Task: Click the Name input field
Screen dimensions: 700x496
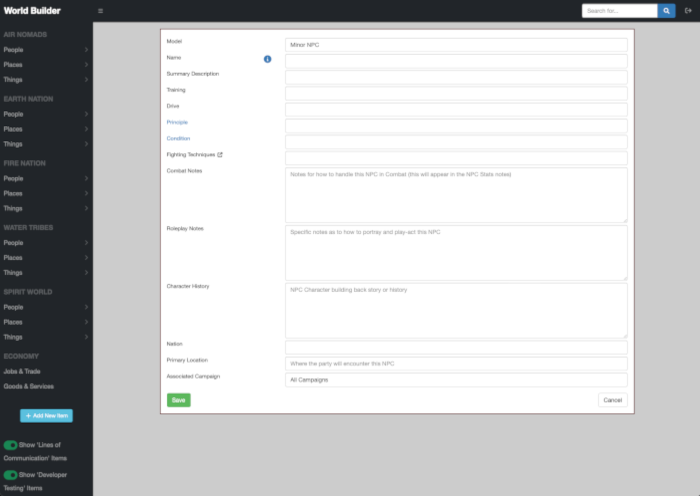Action: (x=456, y=61)
